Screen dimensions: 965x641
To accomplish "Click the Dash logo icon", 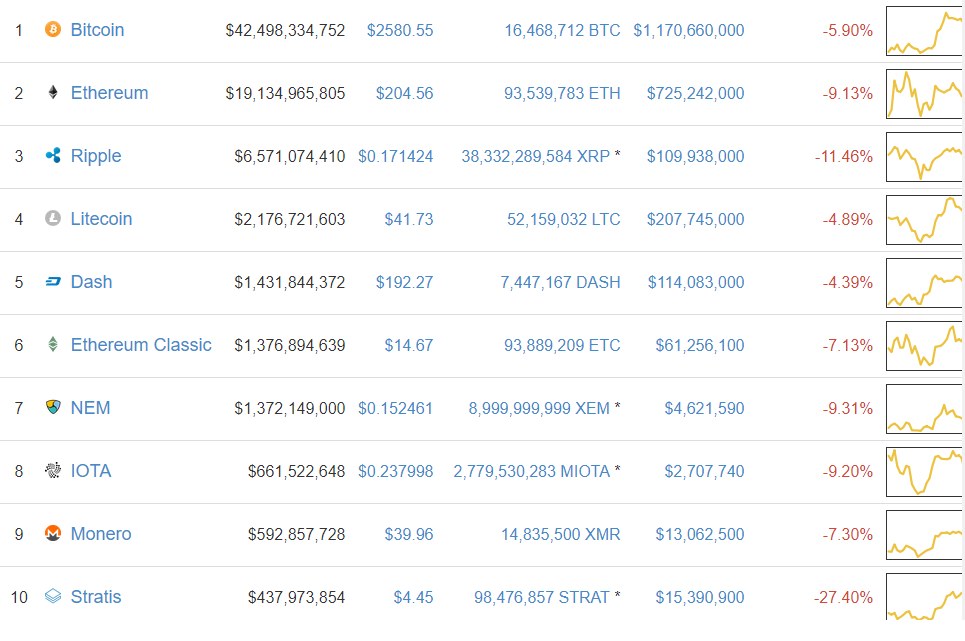I will tap(53, 282).
